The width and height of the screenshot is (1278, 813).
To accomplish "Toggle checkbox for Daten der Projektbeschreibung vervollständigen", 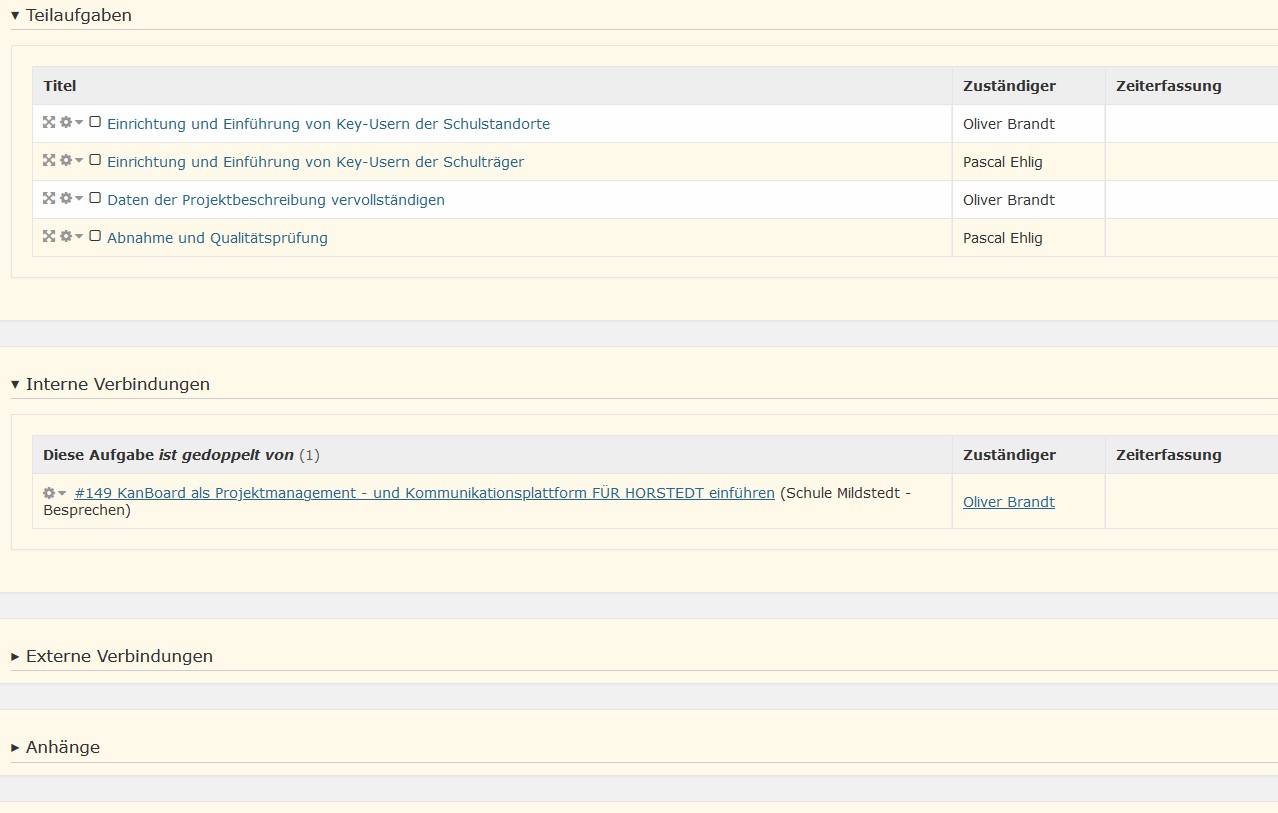I will tap(95, 198).
